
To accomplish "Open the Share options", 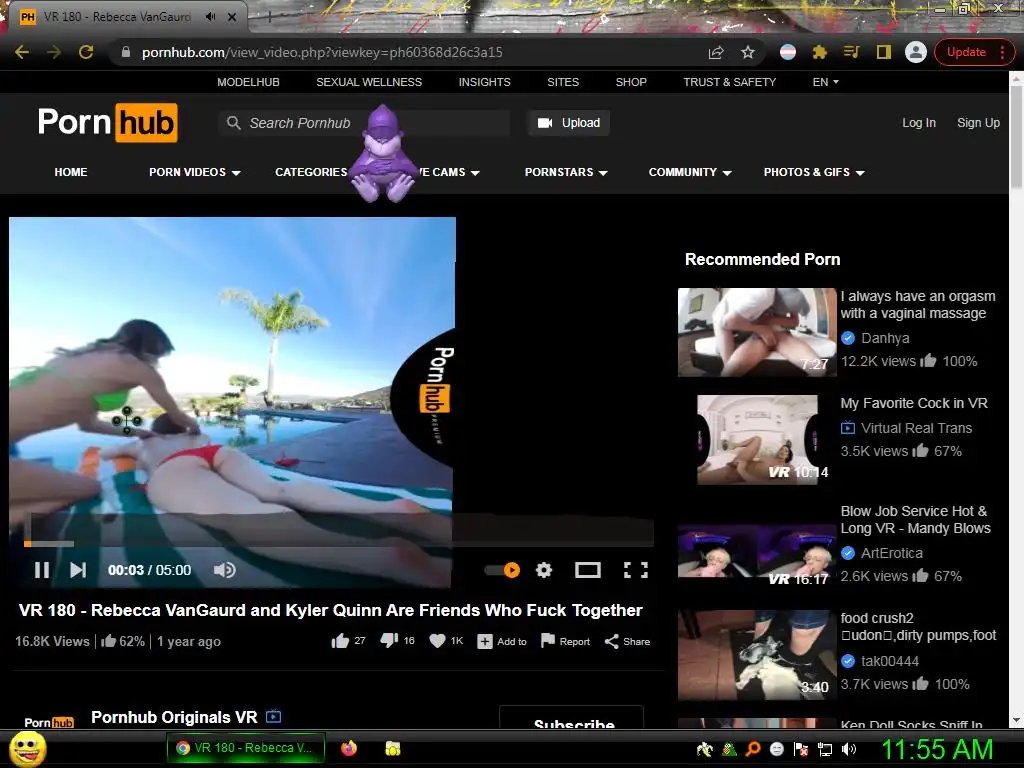I will [628, 641].
